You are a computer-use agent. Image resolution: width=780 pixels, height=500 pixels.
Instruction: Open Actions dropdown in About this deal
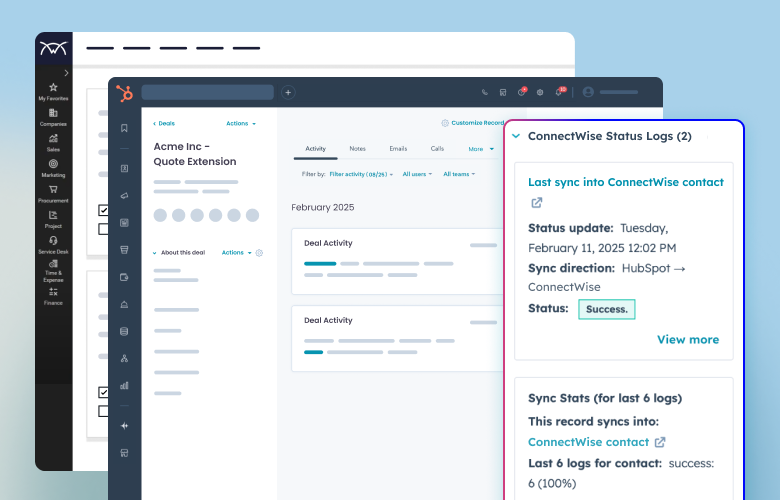click(236, 253)
